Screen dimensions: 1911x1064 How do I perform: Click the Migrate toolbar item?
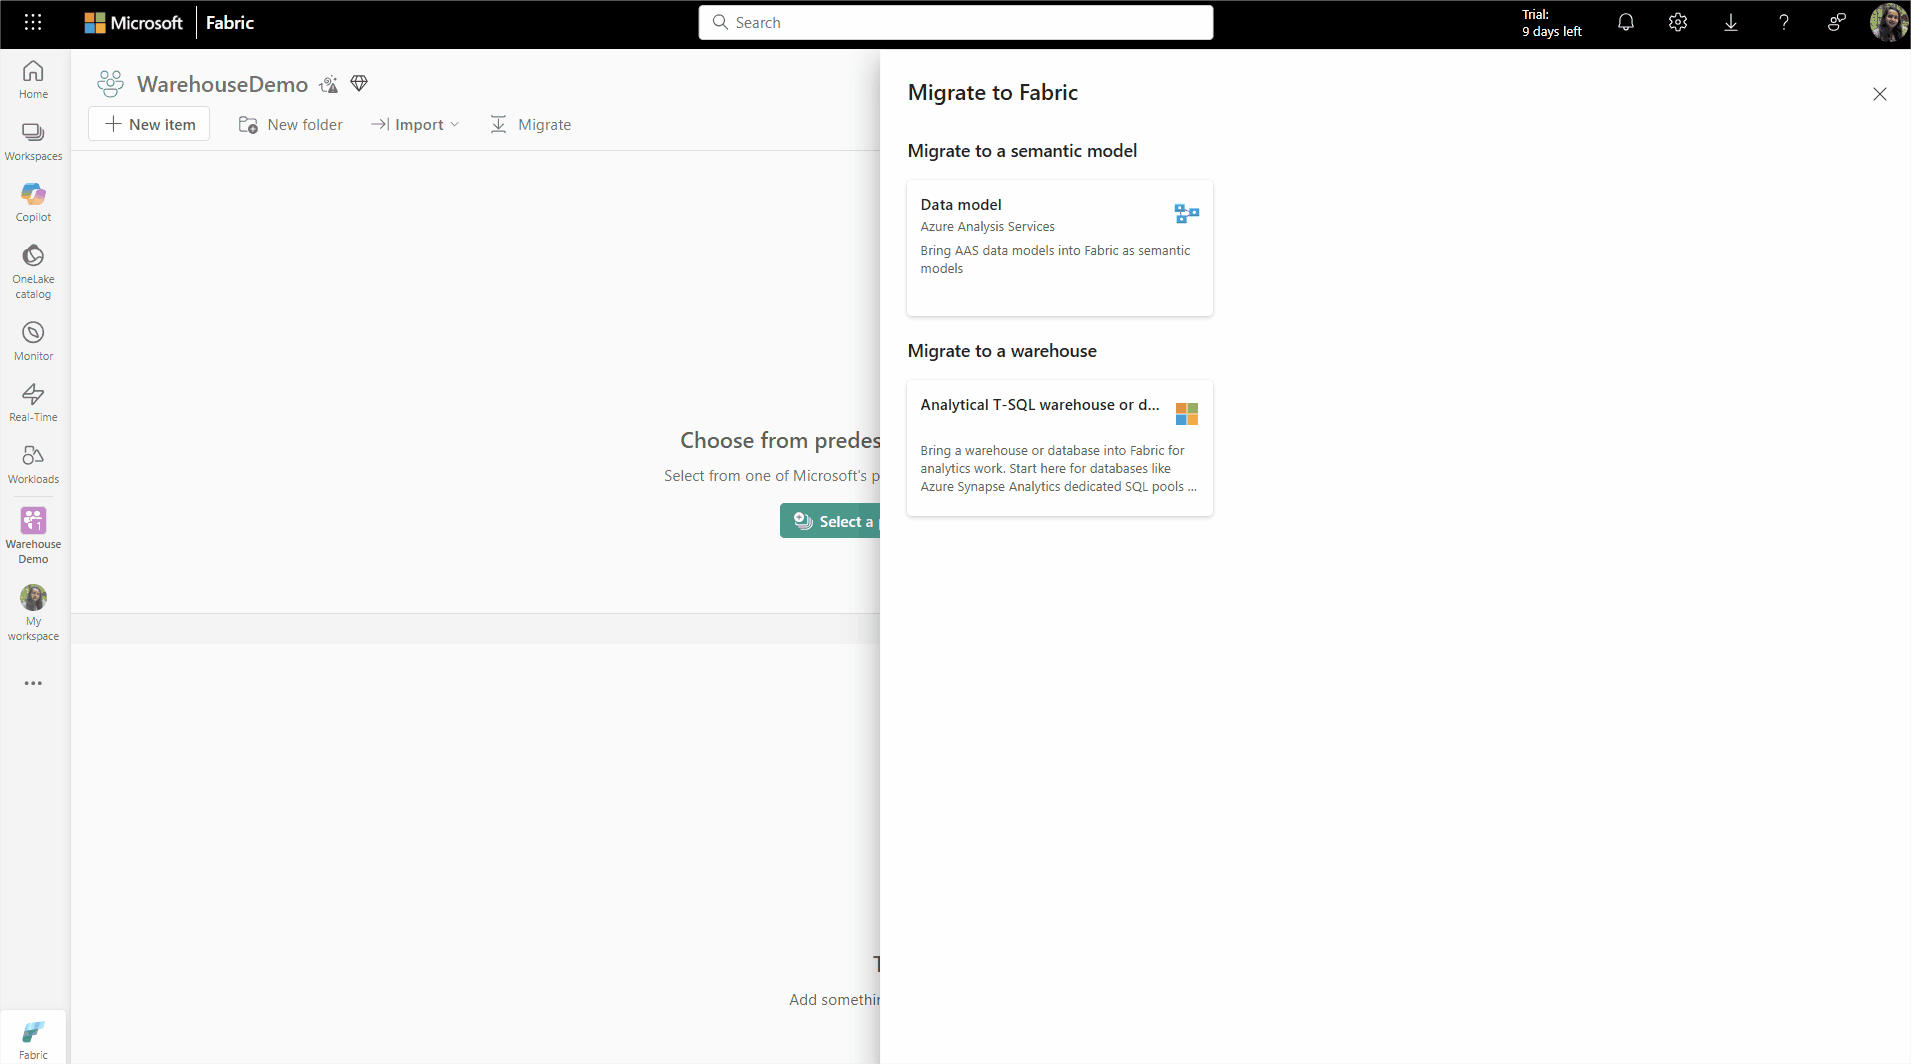531,124
